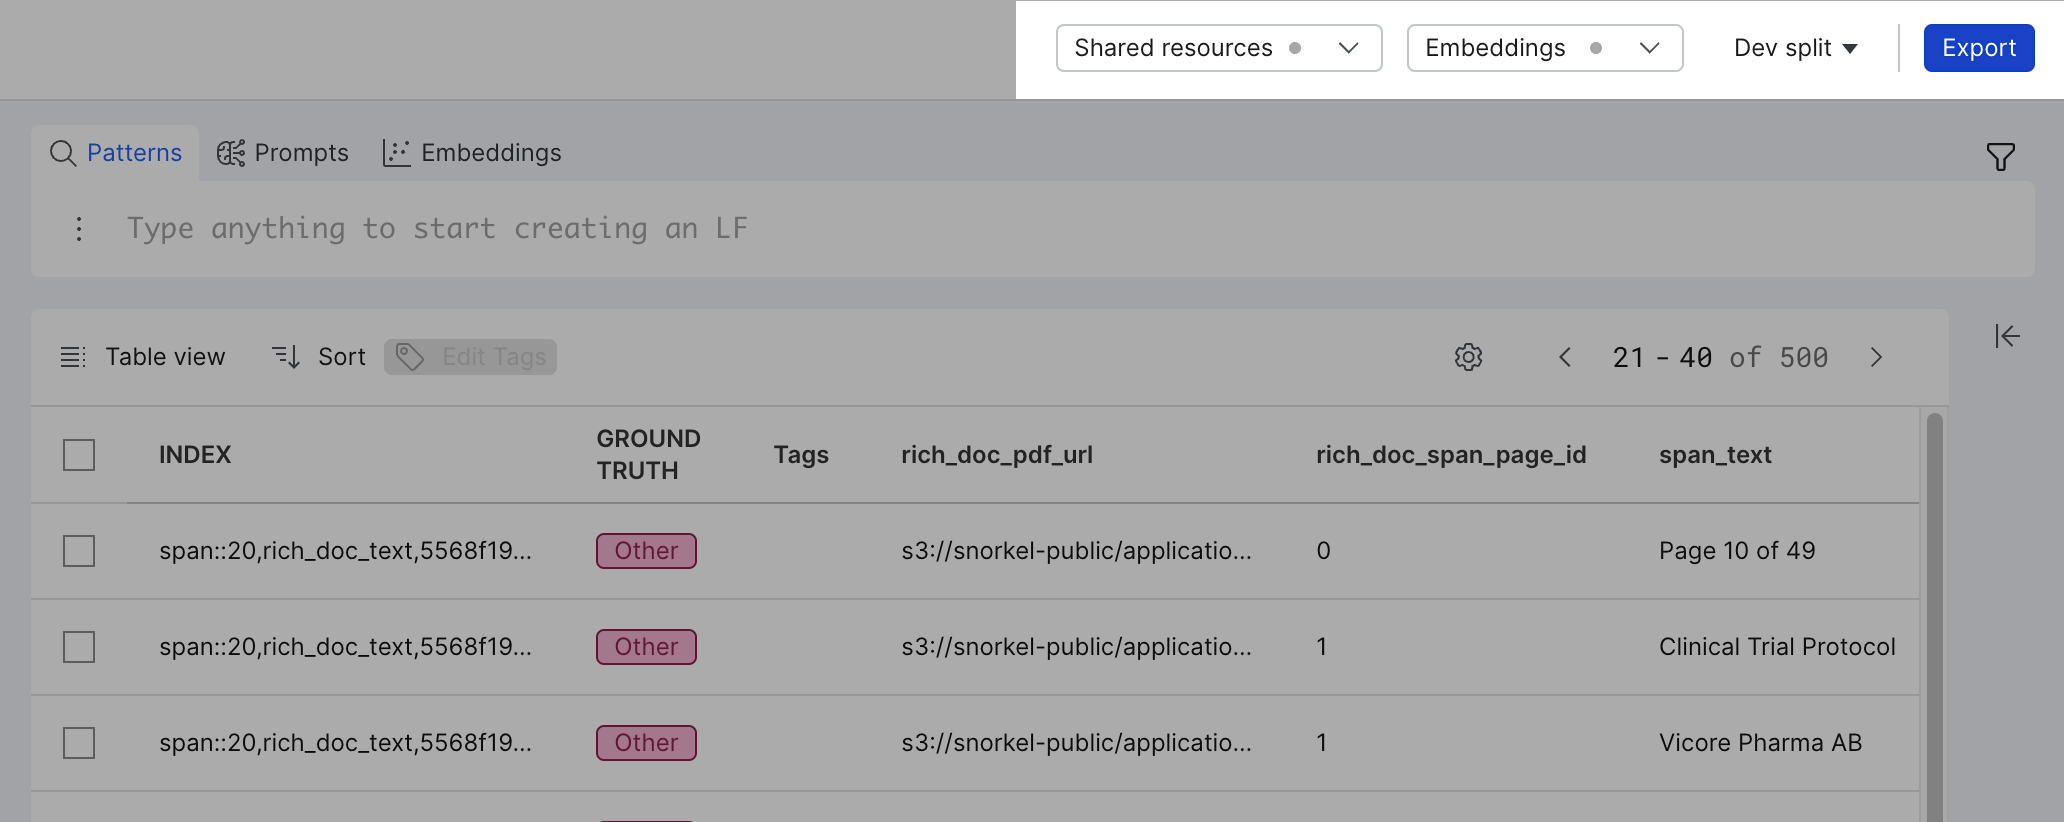
Task: Click the 'Type anything to start creating an LF' field
Action: (x=1032, y=229)
